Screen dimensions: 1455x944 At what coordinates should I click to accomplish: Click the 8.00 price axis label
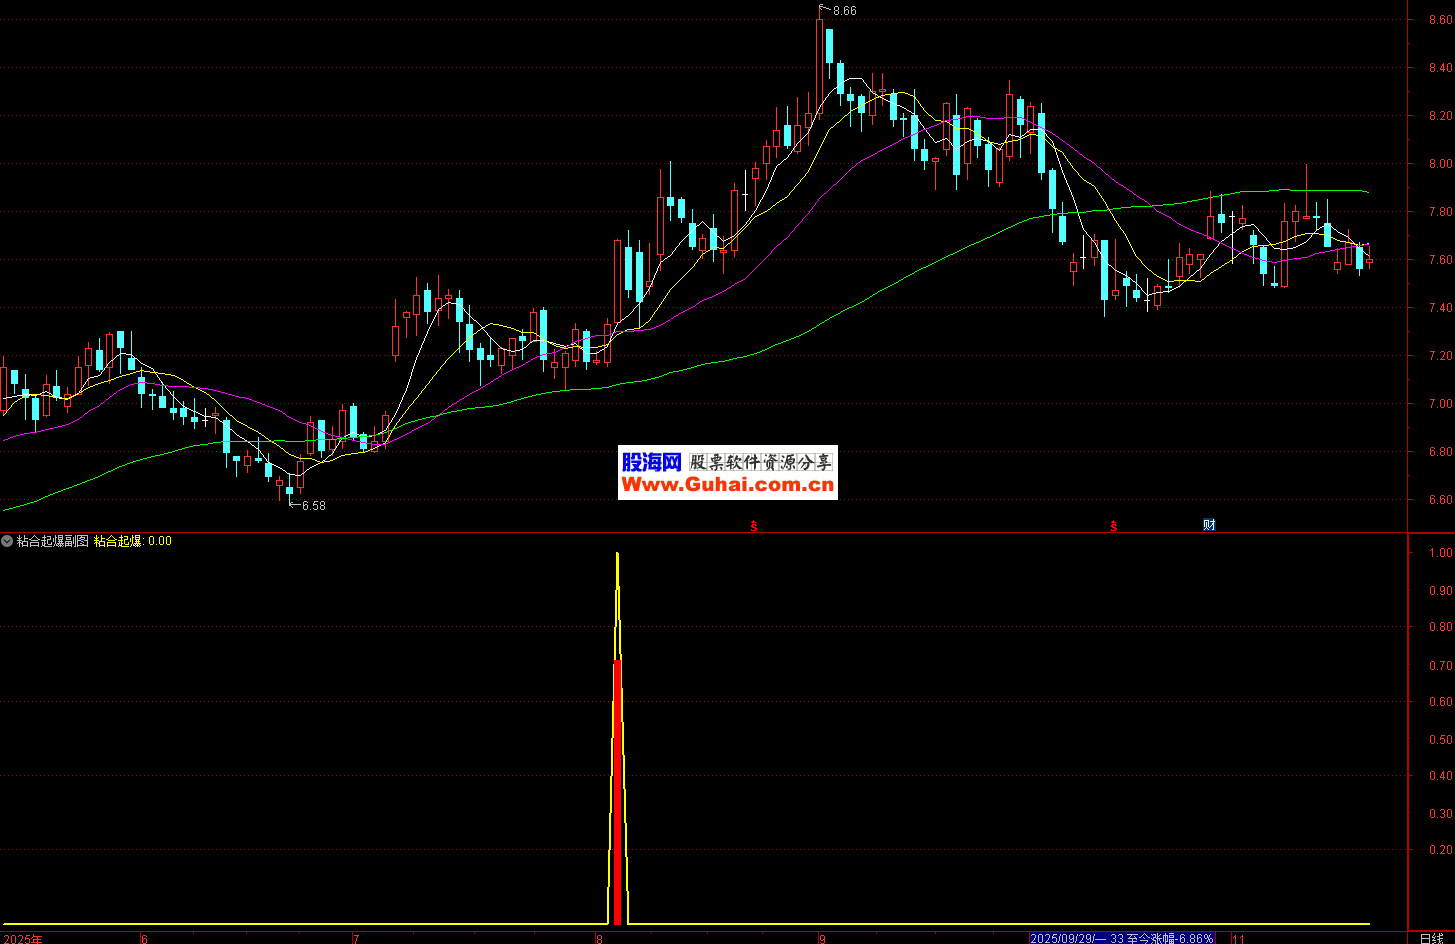[x=1440, y=164]
